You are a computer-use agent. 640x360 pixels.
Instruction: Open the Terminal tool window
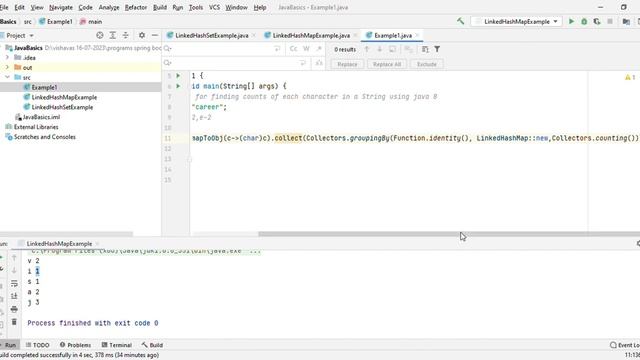117,345
